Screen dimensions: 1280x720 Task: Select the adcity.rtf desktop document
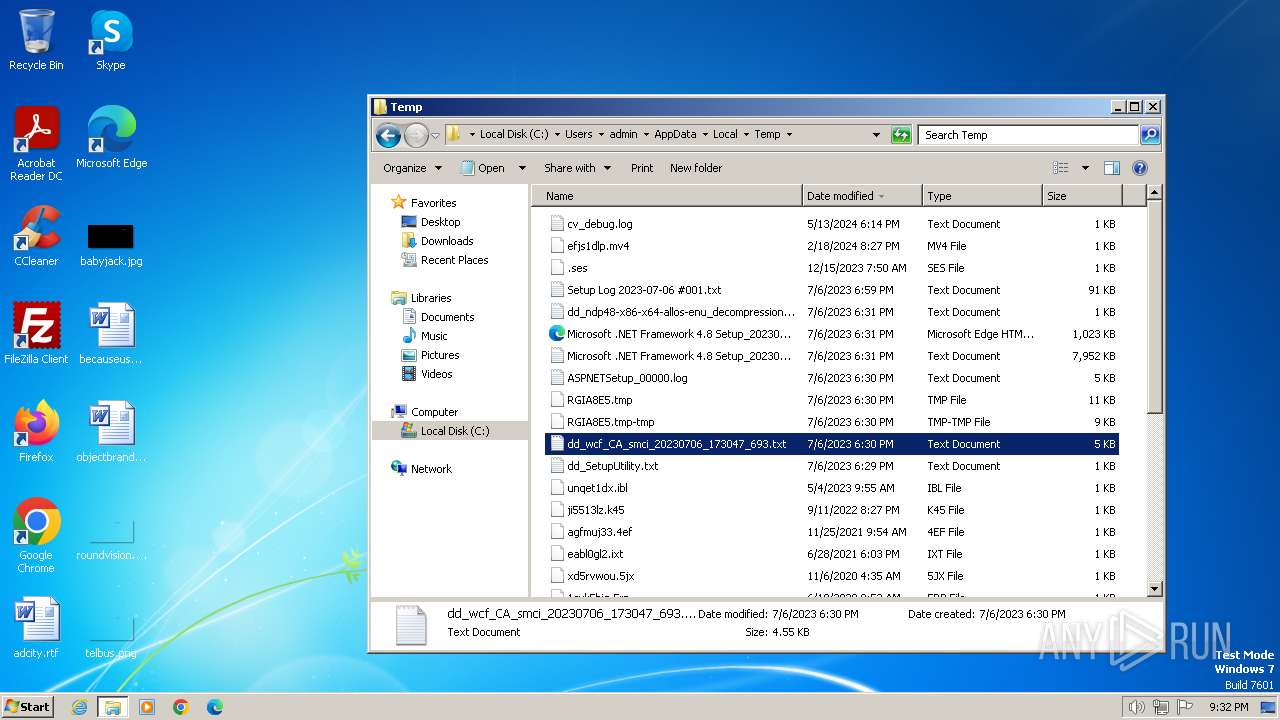[x=36, y=627]
